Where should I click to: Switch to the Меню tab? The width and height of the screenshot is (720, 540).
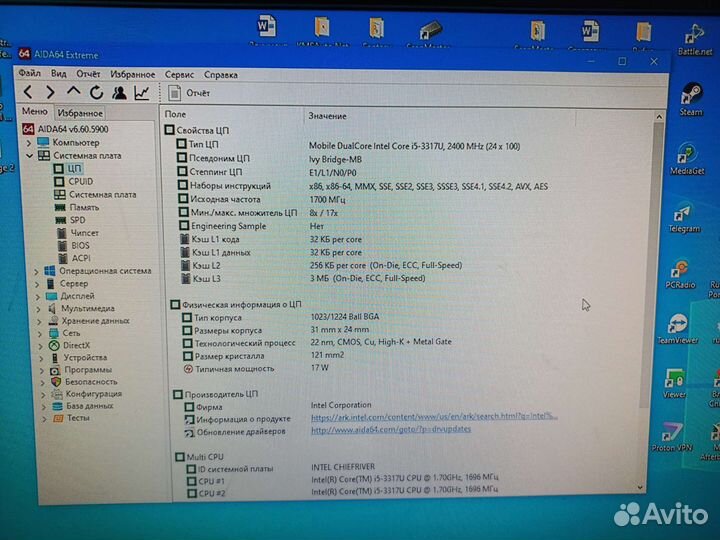click(x=35, y=112)
